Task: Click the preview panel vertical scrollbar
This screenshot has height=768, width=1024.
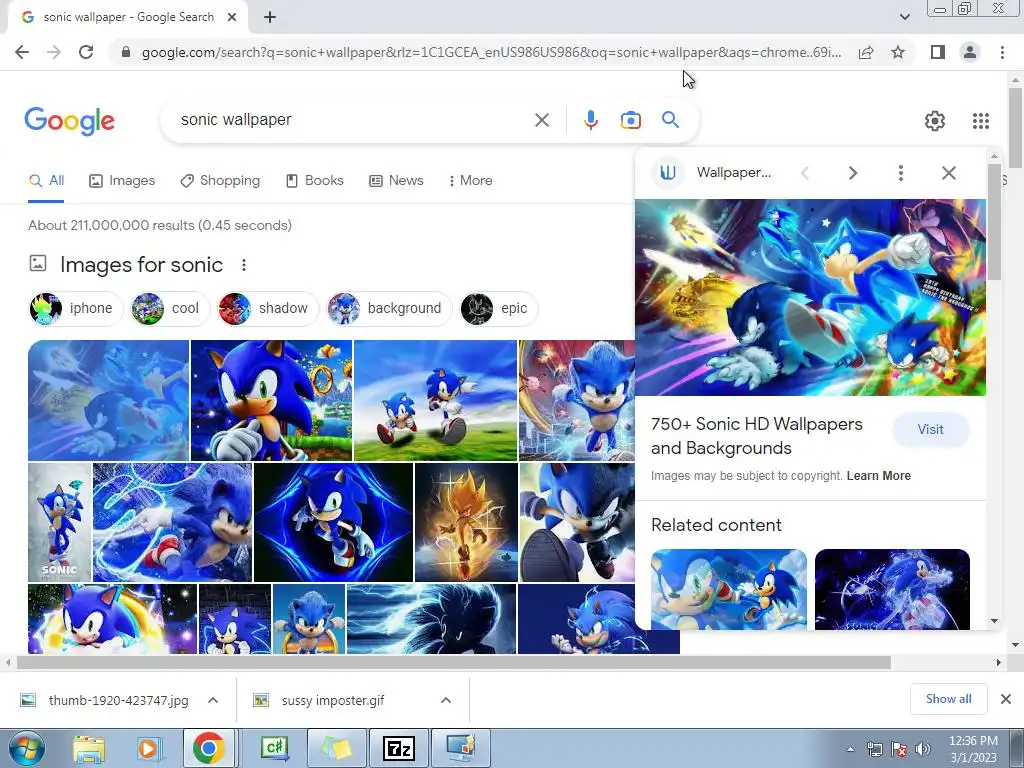Action: click(993, 222)
